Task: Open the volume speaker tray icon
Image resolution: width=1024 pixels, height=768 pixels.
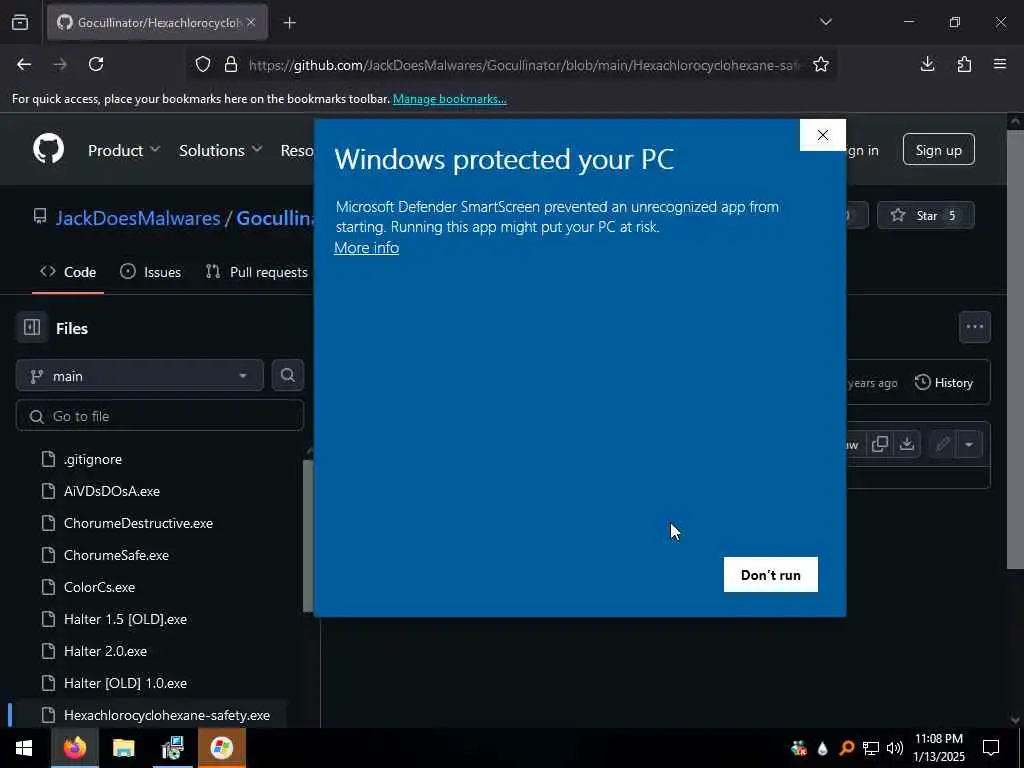Action: click(895, 748)
